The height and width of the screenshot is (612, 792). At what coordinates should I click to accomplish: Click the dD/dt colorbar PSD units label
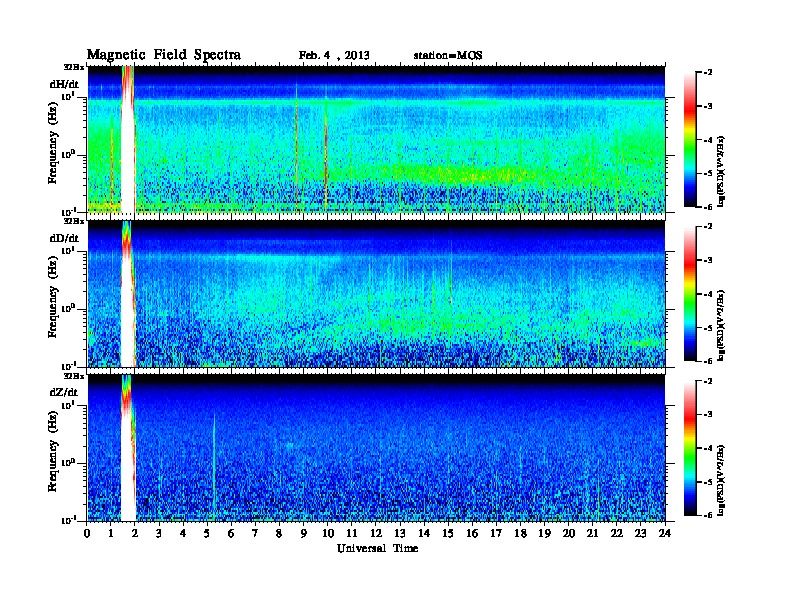tap(721, 325)
